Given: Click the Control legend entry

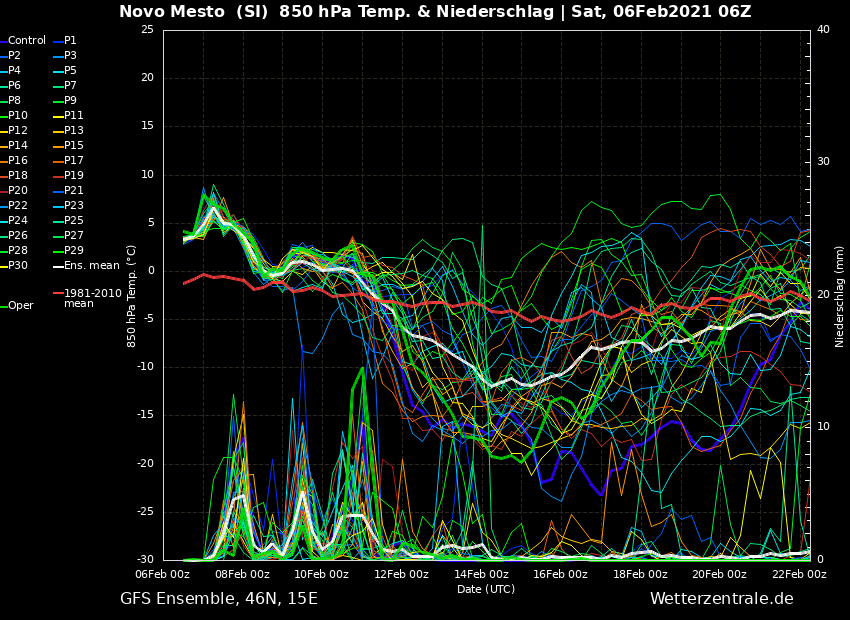Looking at the screenshot, I should pyautogui.click(x=27, y=41).
